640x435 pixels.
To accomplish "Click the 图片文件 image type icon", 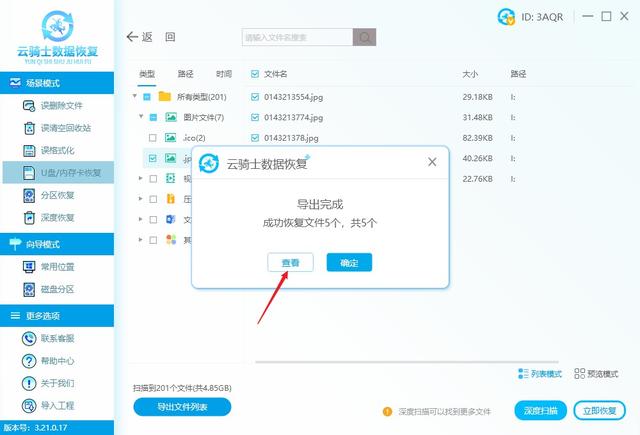I will point(171,118).
